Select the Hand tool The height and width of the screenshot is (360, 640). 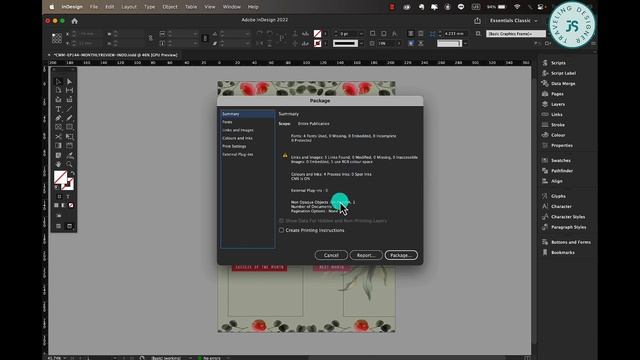click(x=58, y=164)
